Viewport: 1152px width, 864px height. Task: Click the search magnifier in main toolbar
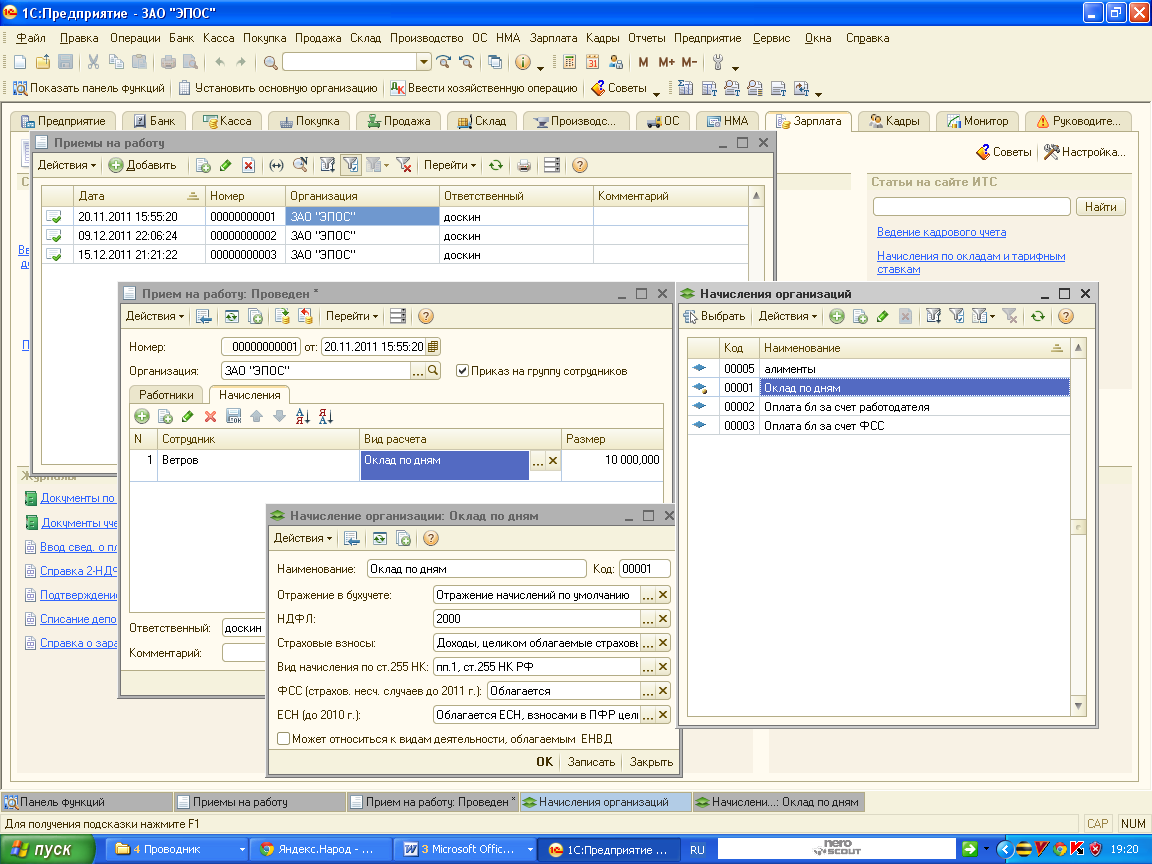[270, 62]
